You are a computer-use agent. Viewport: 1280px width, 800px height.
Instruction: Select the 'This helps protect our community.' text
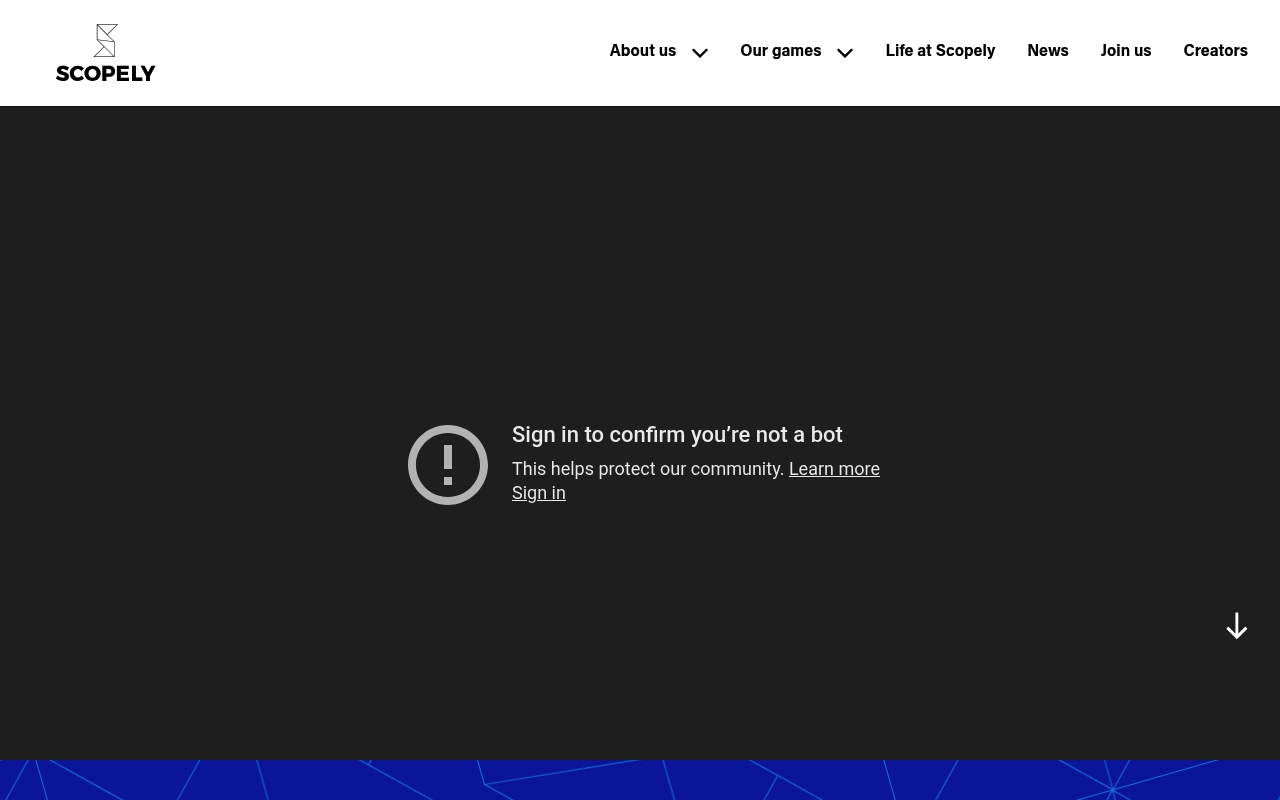(648, 469)
